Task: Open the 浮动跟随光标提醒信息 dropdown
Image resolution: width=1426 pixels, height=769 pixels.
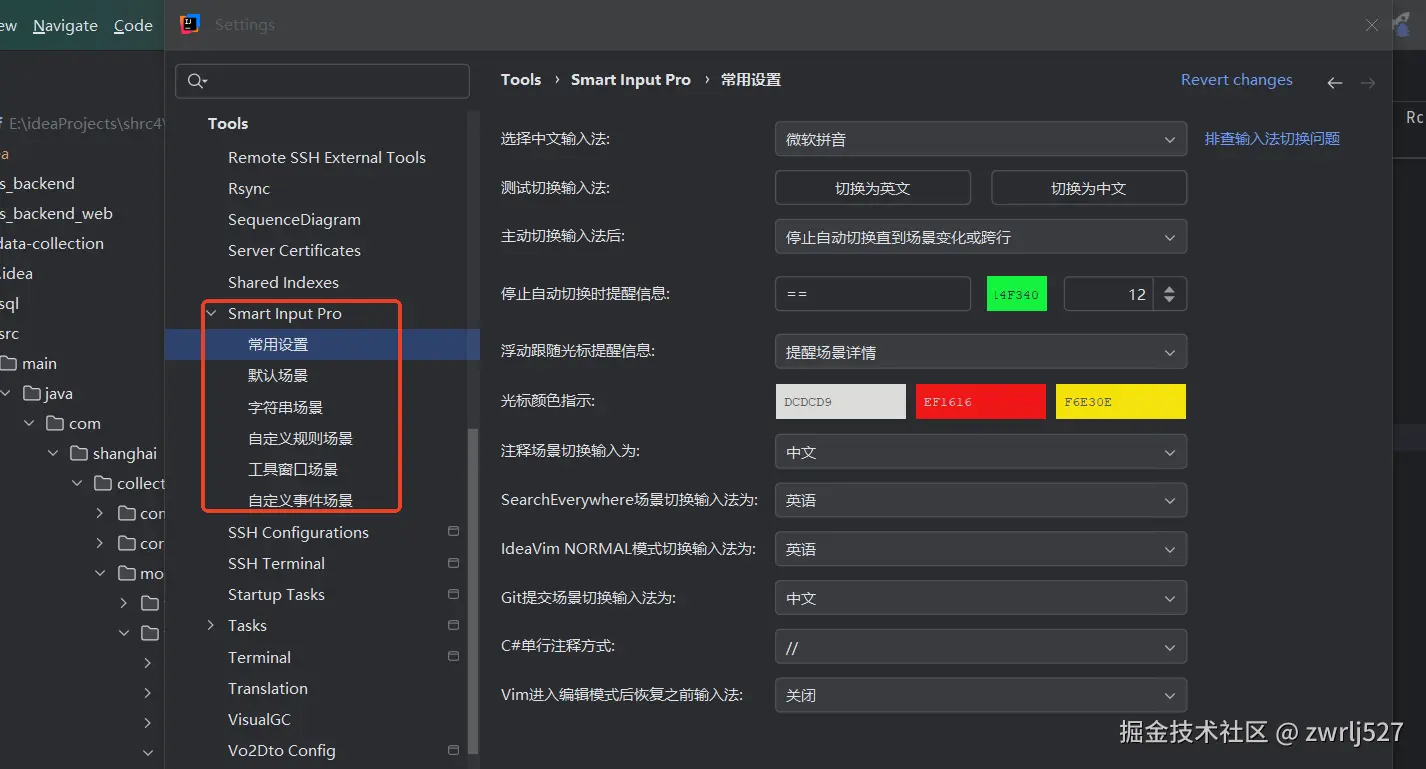Action: pyautogui.click(x=981, y=352)
